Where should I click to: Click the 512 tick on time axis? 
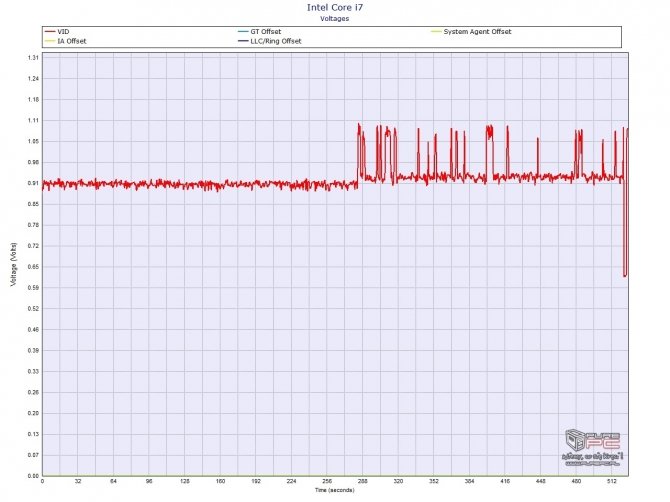[611, 481]
